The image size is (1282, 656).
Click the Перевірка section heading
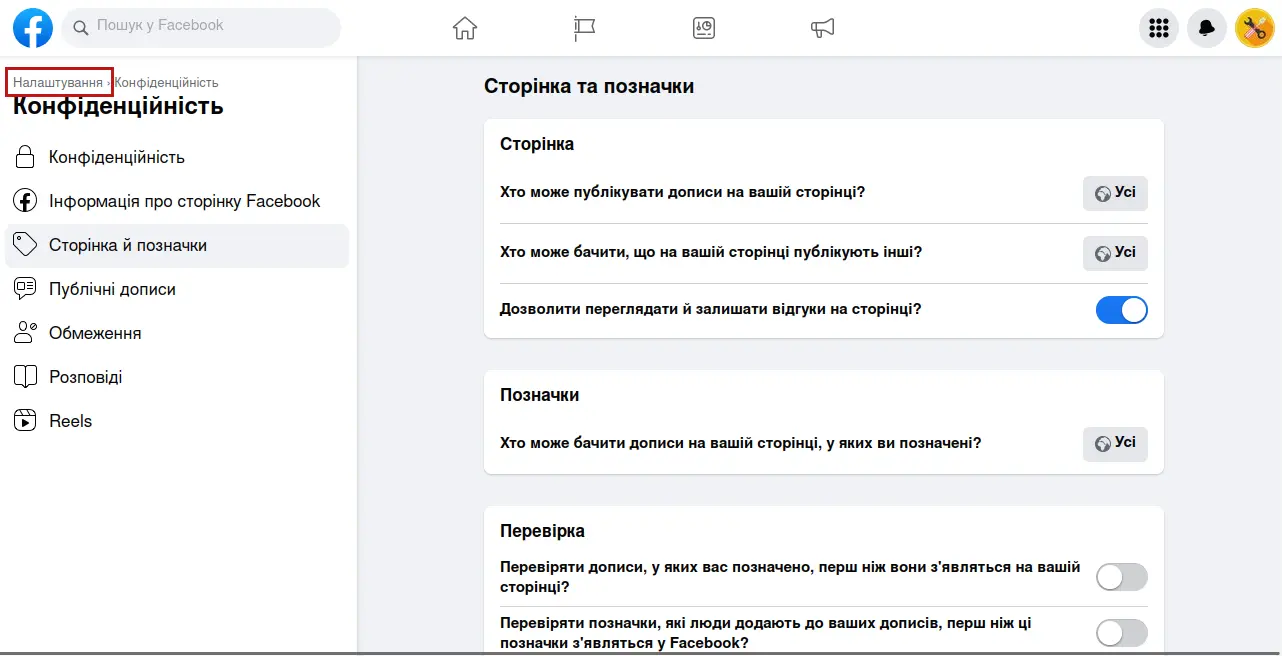[542, 531]
